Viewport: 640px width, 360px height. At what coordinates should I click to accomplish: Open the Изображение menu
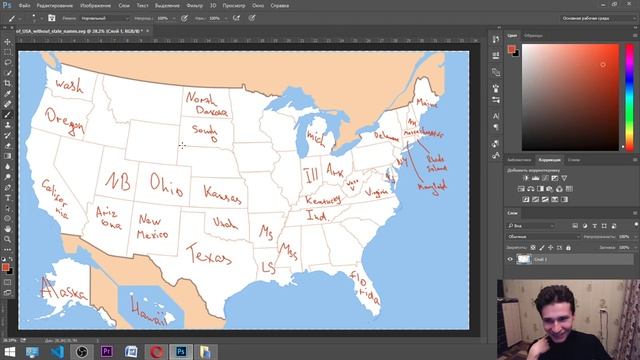coord(96,6)
